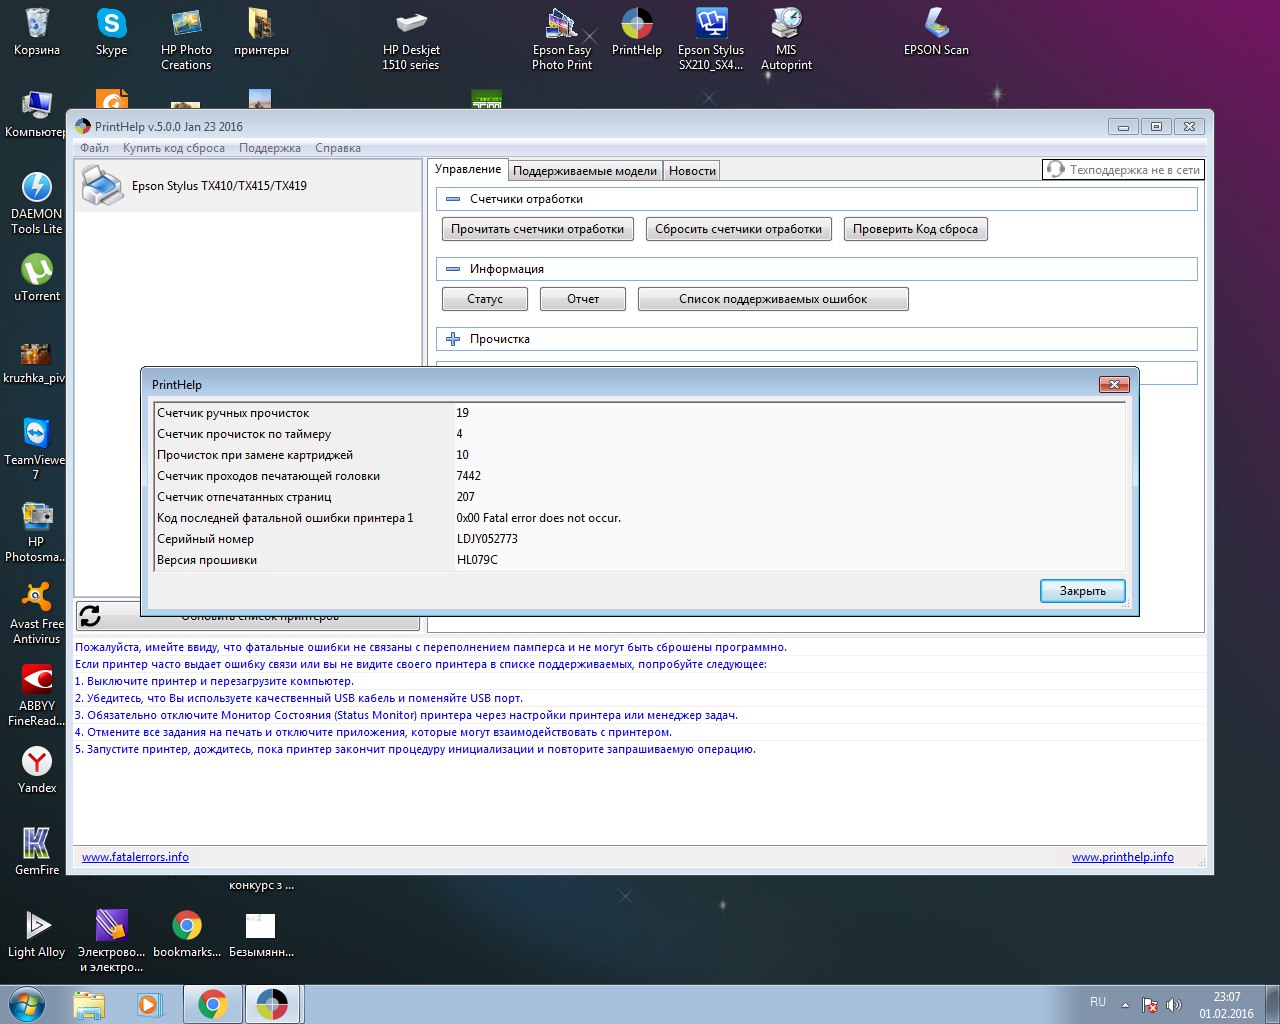This screenshot has height=1024, width=1280.
Task: Select the DAEMON Tools Lite desktop icon
Action: tap(37, 203)
